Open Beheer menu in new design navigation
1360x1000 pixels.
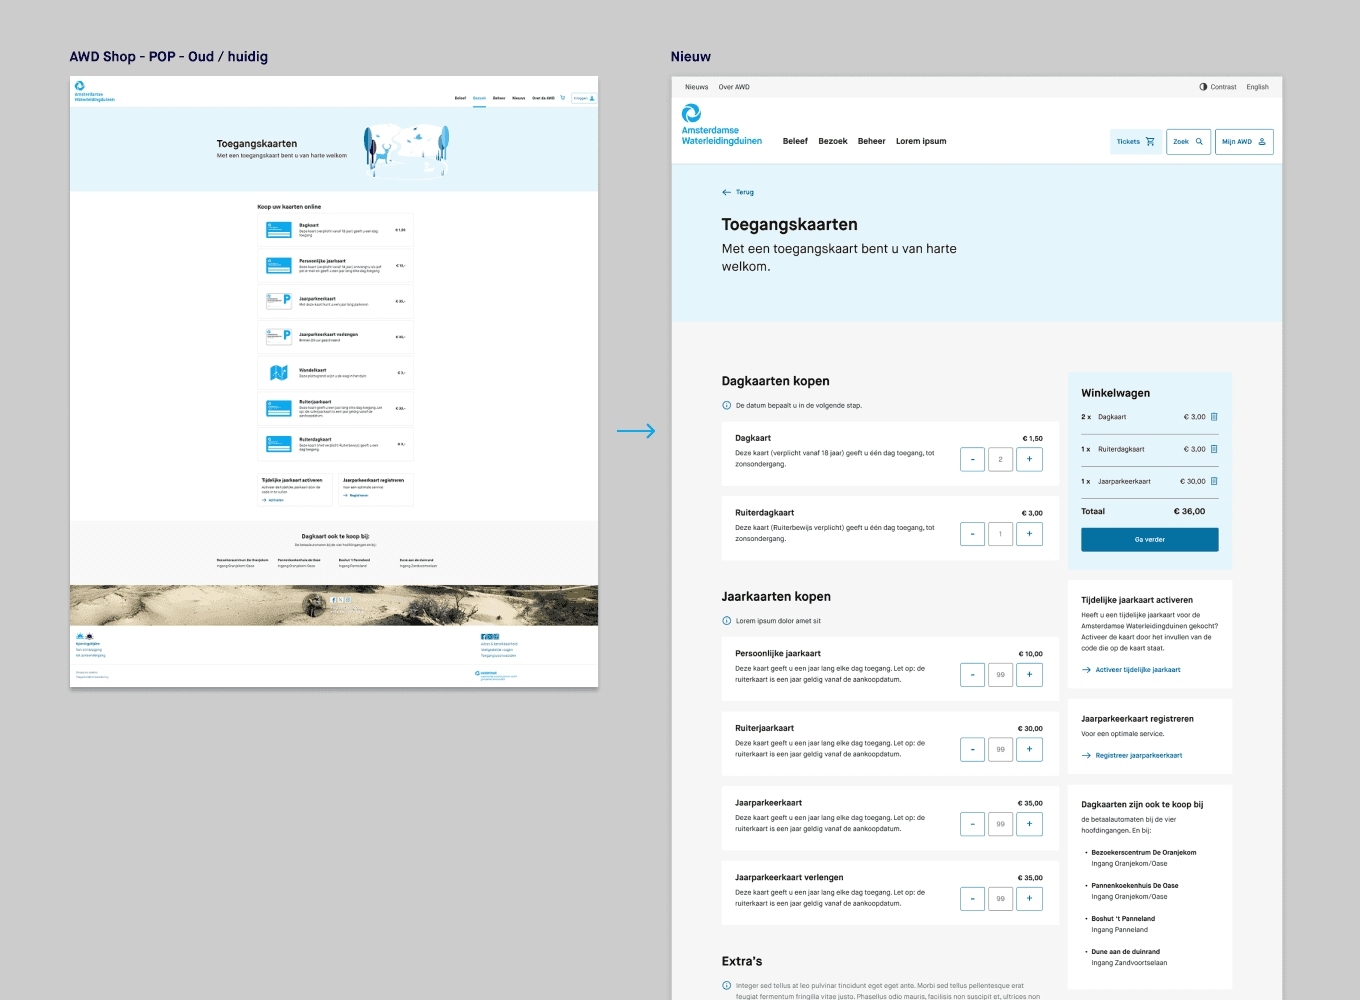coord(872,141)
